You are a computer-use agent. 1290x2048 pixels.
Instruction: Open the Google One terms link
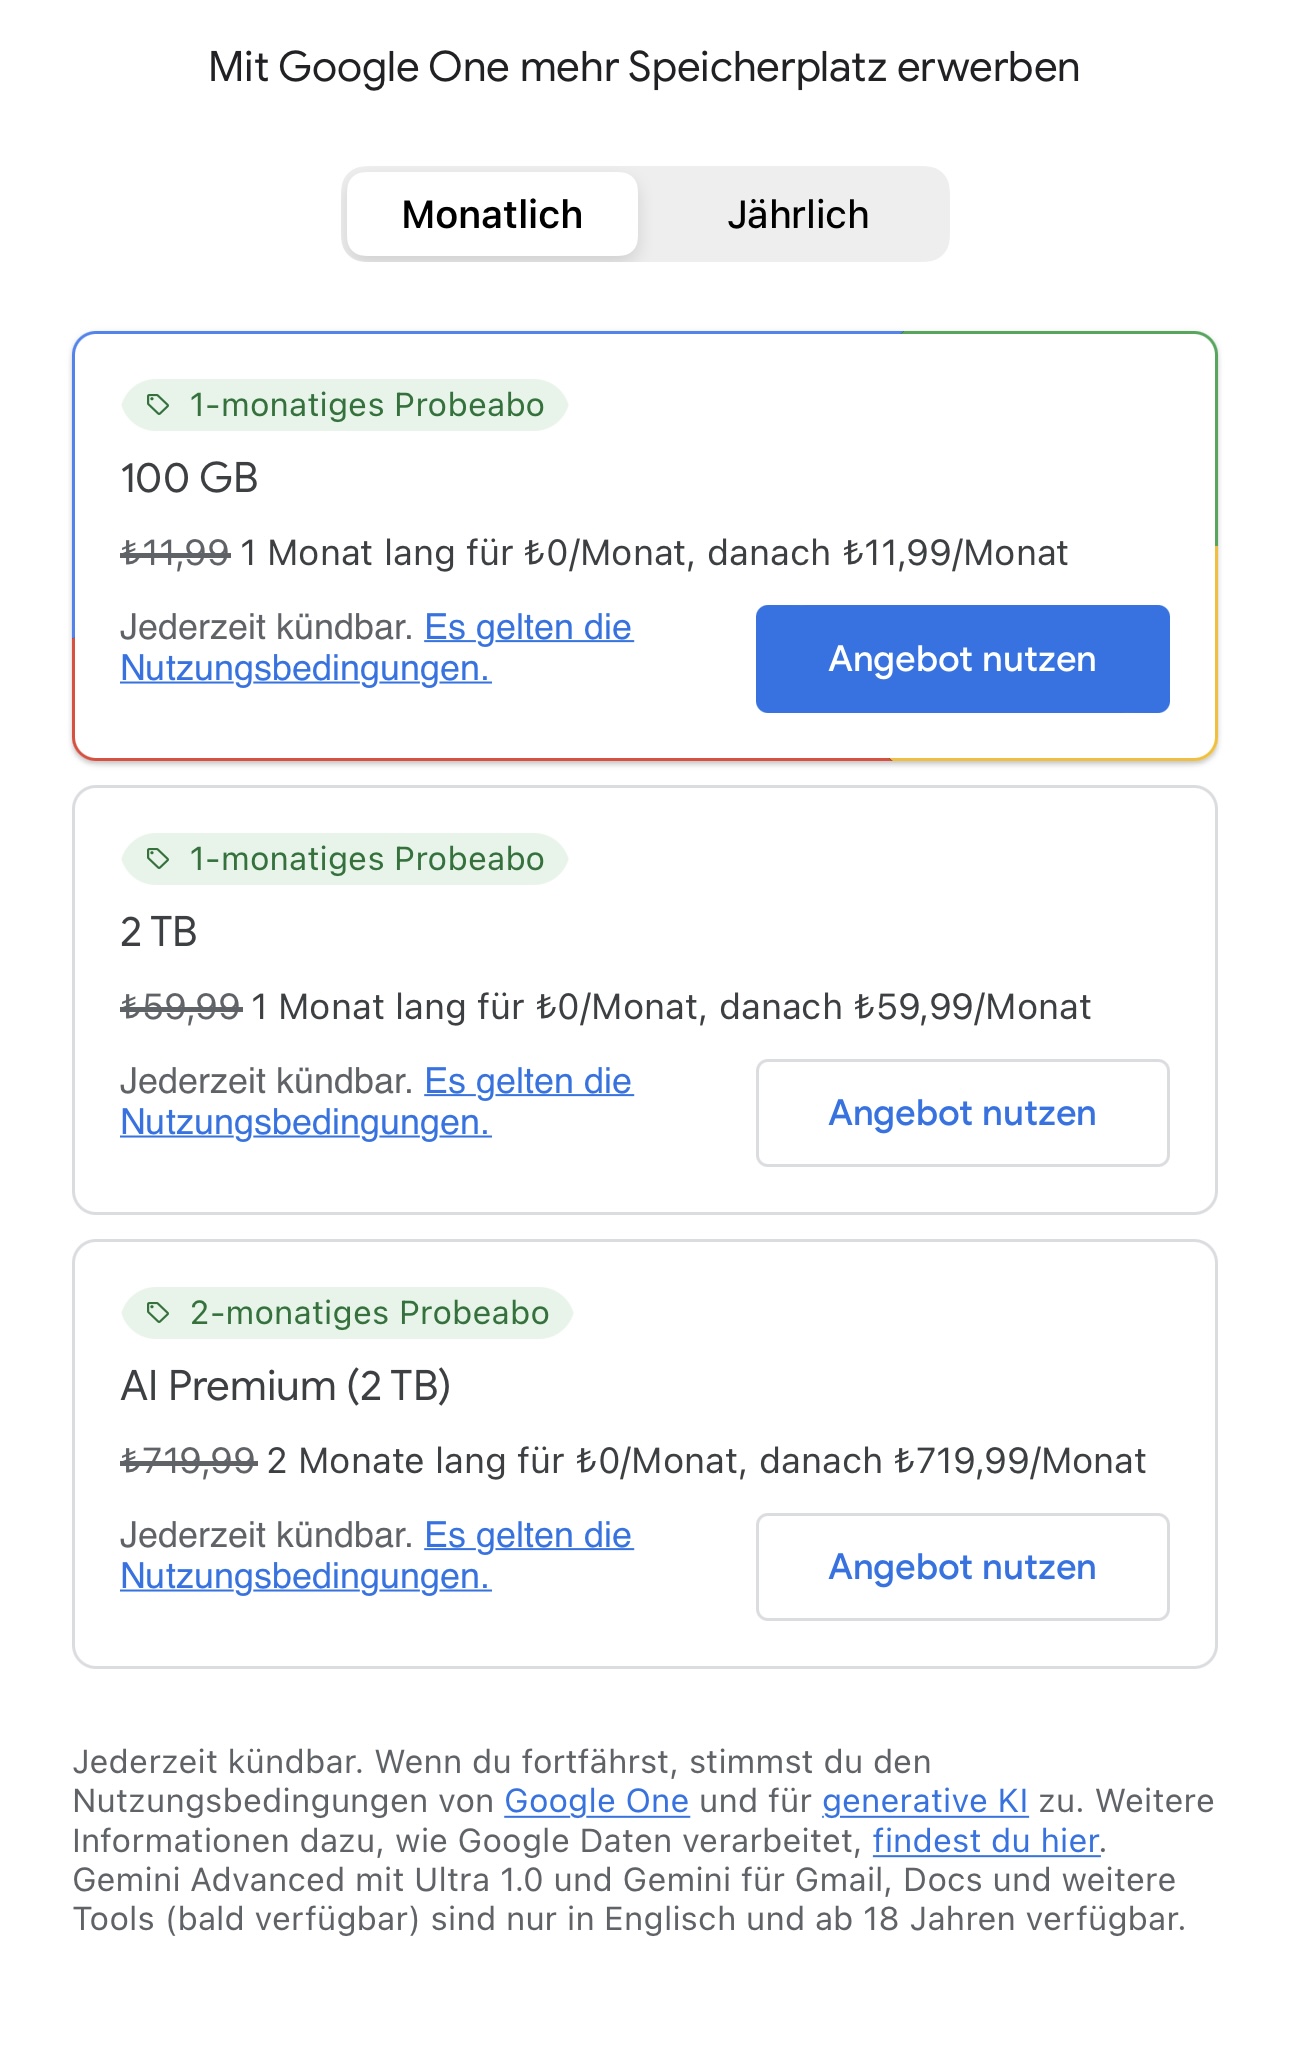[x=596, y=1801]
